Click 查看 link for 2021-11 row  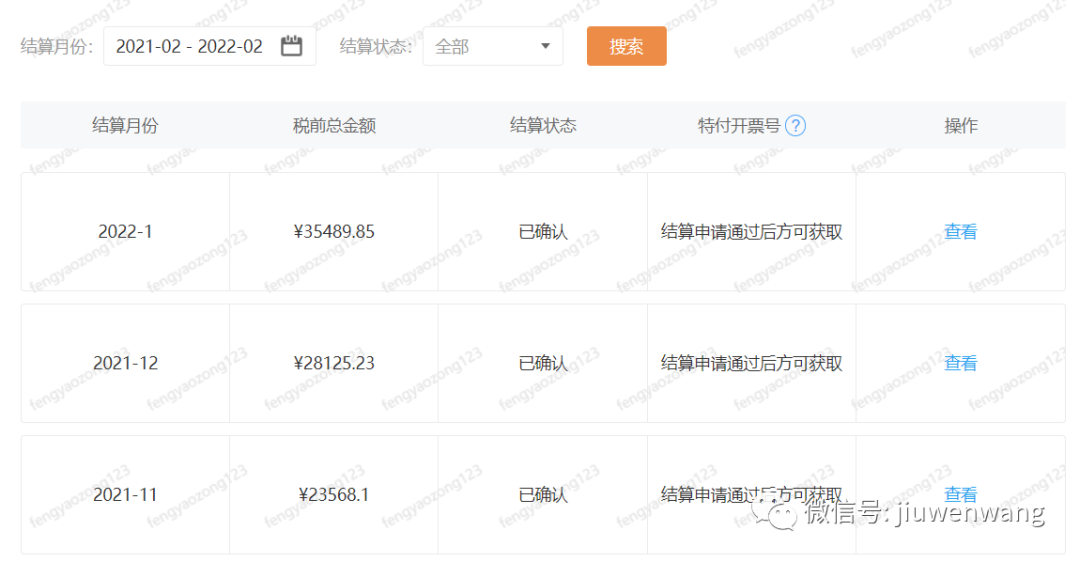960,495
